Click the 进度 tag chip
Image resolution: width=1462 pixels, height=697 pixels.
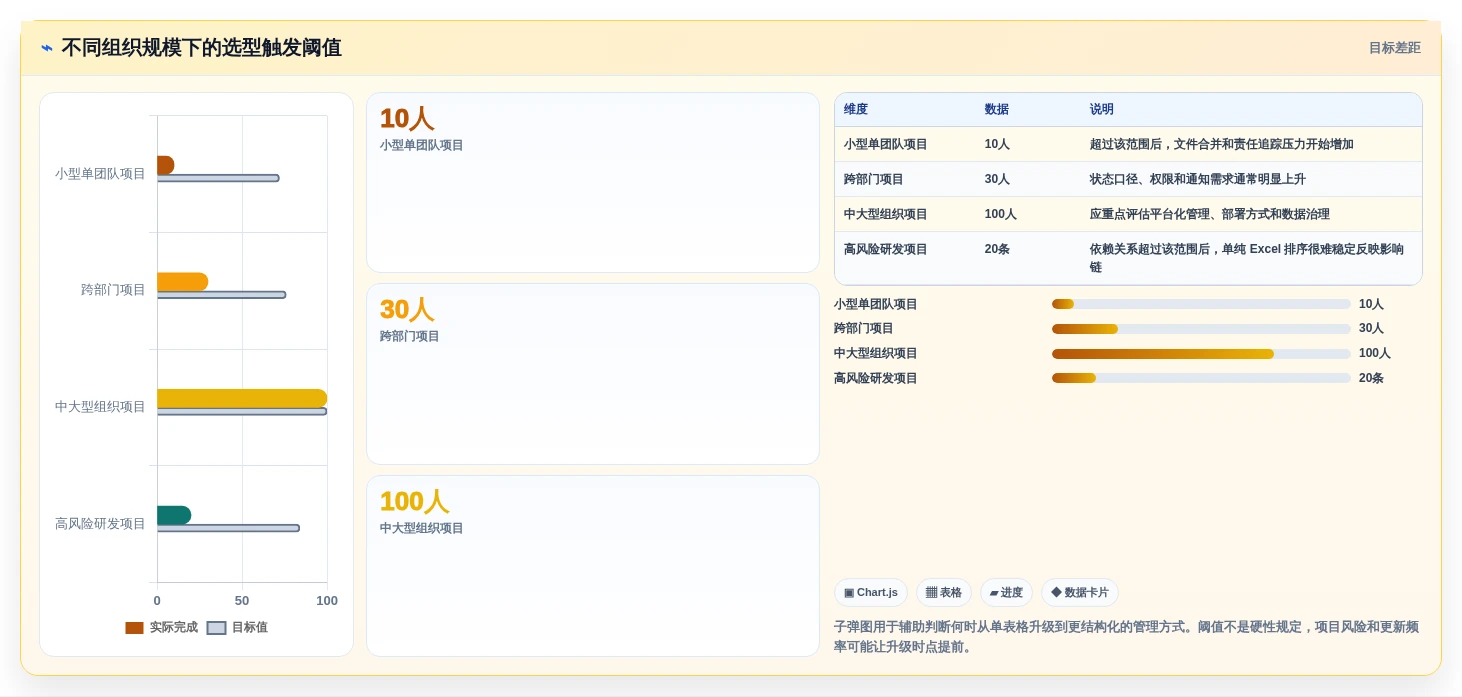1006,592
